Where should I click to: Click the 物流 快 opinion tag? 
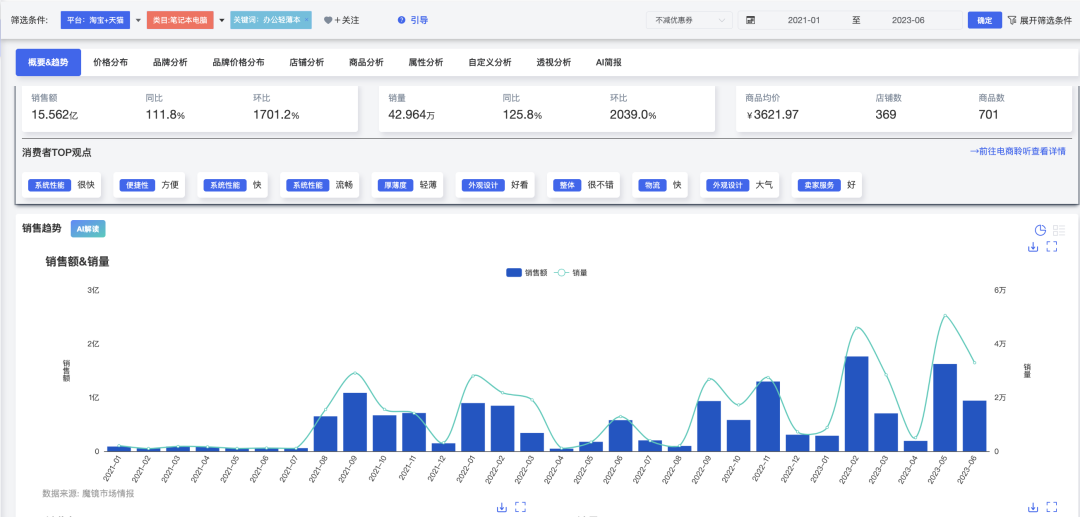tap(660, 185)
